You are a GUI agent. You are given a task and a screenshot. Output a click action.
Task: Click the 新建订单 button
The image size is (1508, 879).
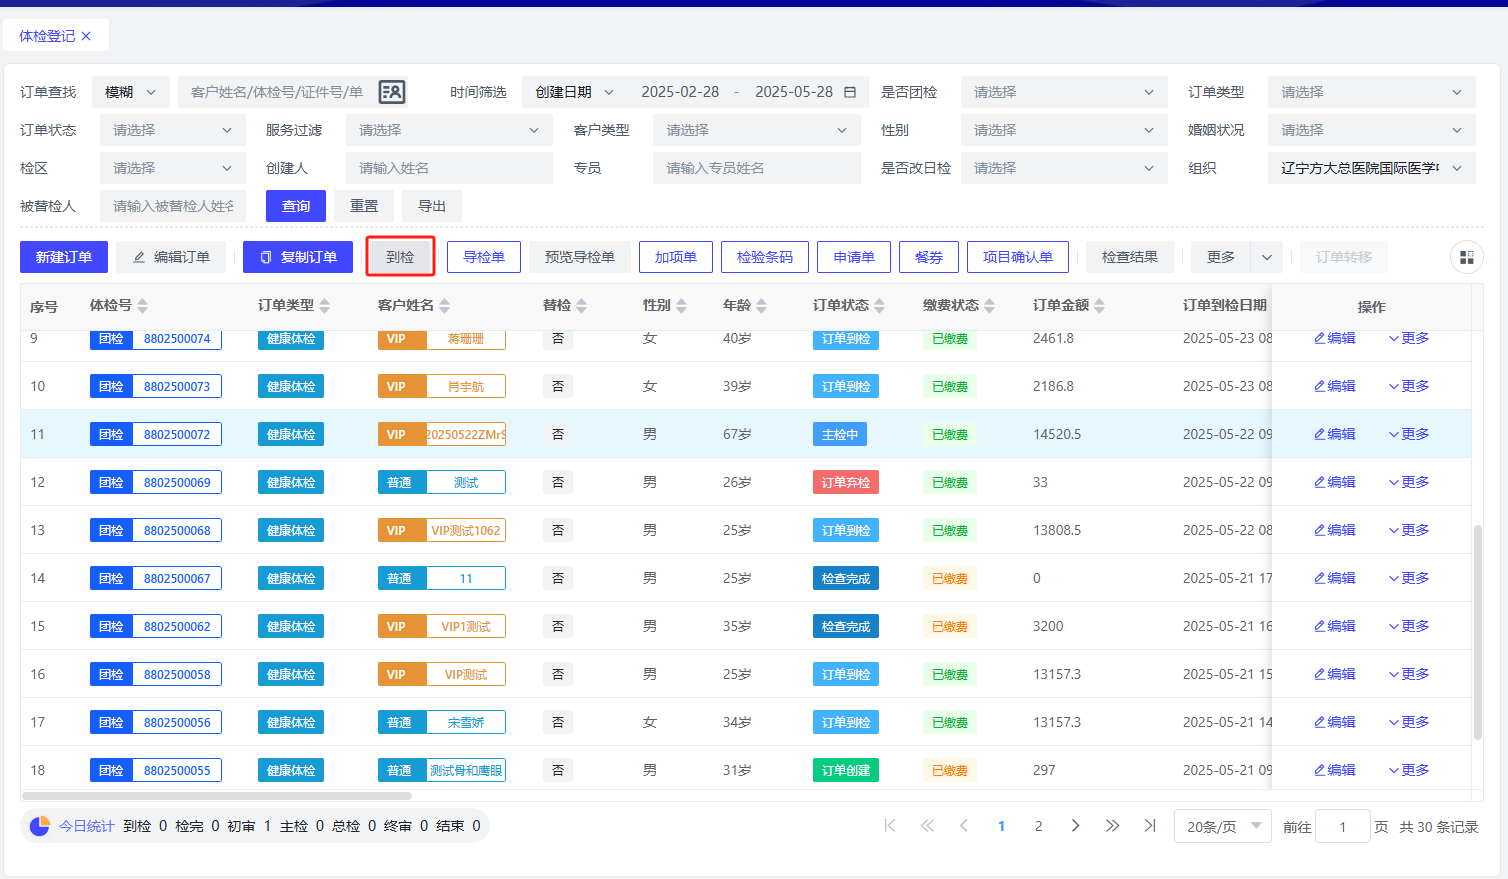pos(64,257)
